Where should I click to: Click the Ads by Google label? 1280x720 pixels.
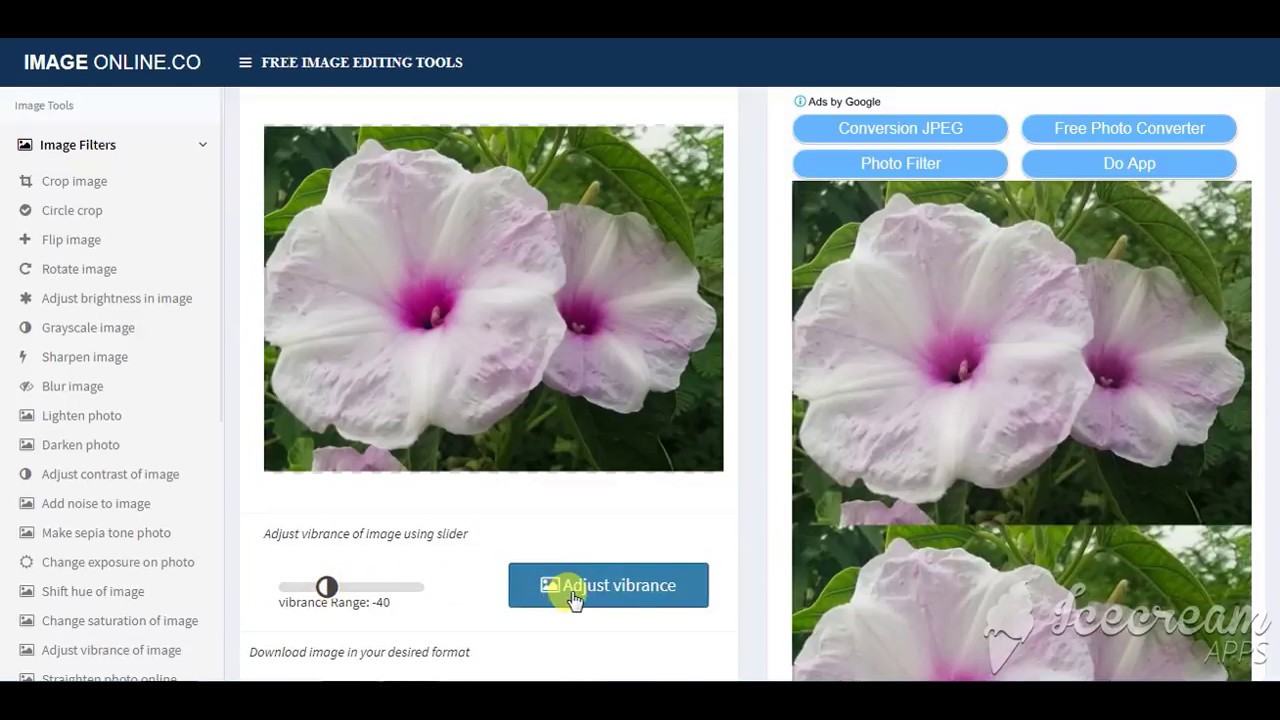point(844,101)
